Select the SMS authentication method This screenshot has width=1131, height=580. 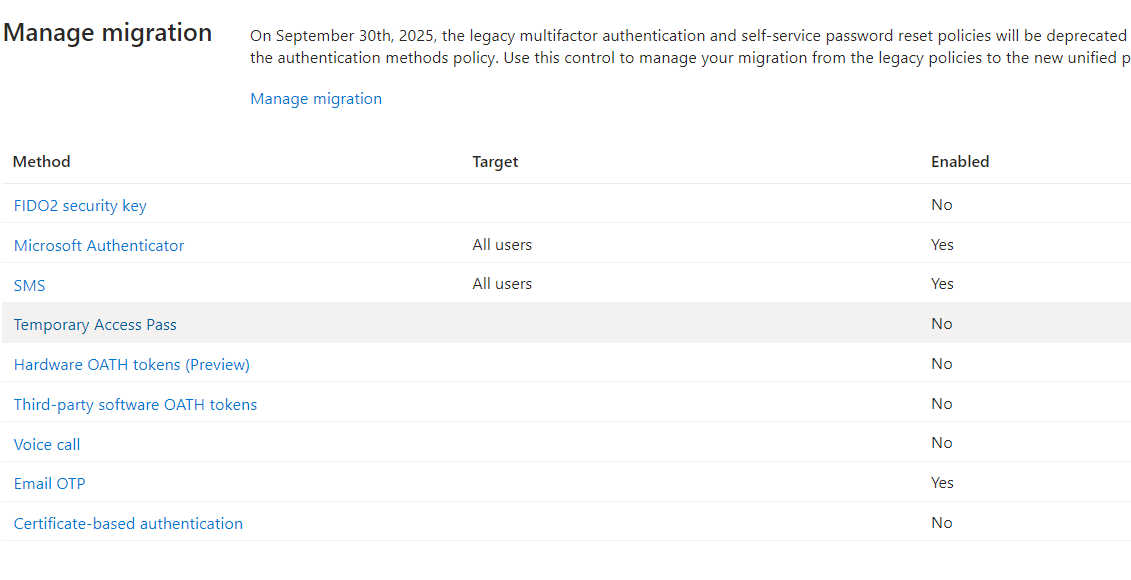click(x=30, y=286)
